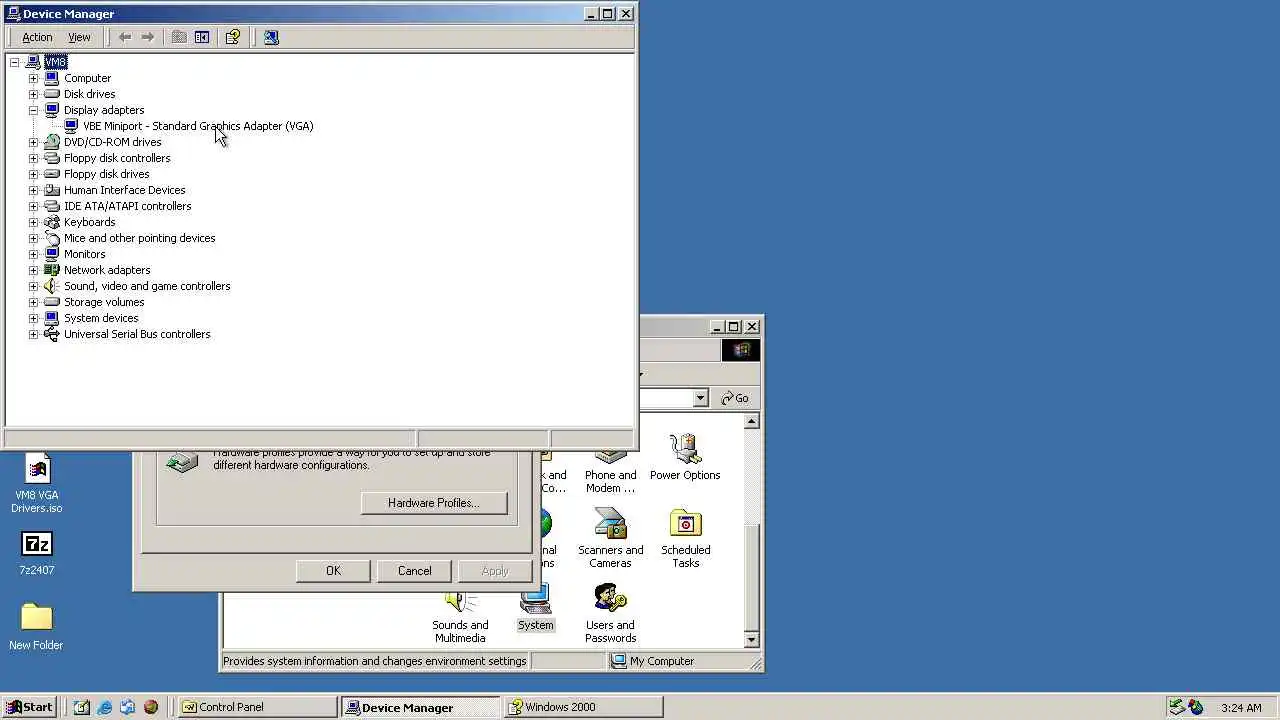
Task: Click the Forward arrow in Device Manager toolbar
Action: pyautogui.click(x=148, y=37)
